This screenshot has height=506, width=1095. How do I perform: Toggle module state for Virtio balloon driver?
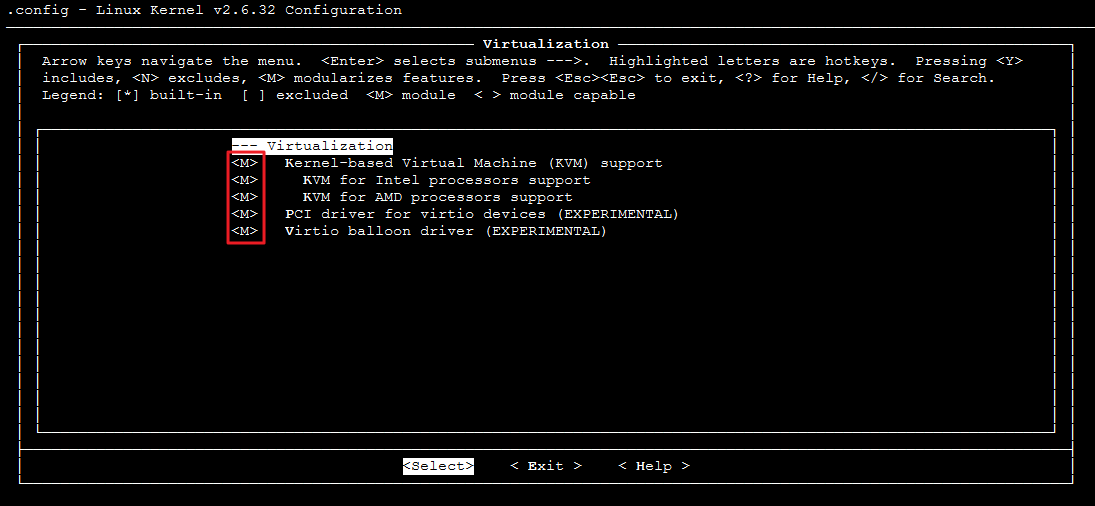point(245,231)
